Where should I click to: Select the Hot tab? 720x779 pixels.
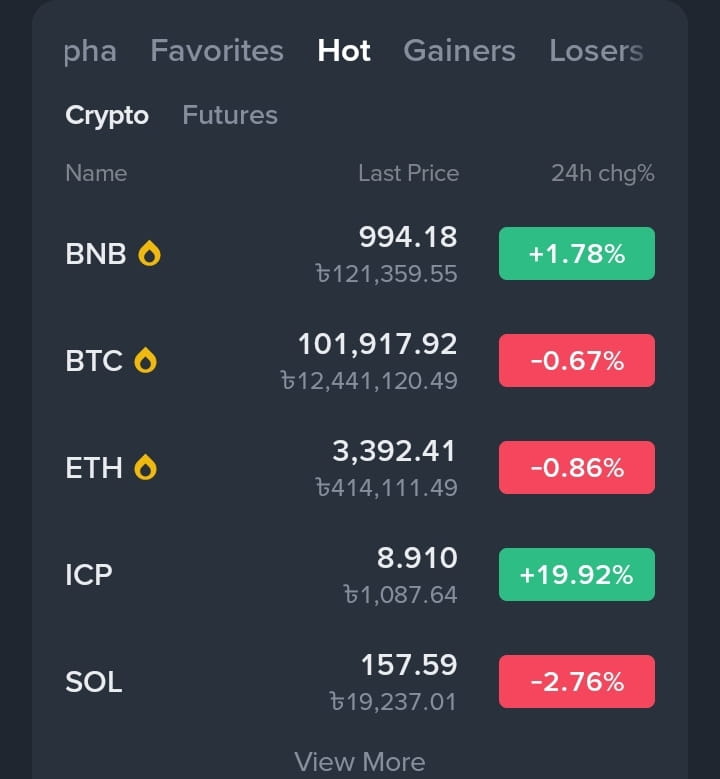(344, 51)
